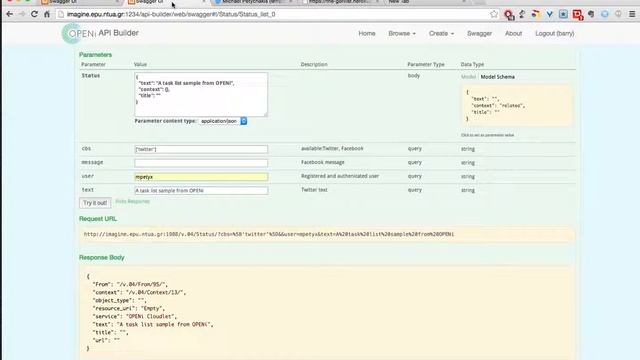Click the 'Facebook message' description
This screenshot has width=640, height=360.
[x=323, y=162]
